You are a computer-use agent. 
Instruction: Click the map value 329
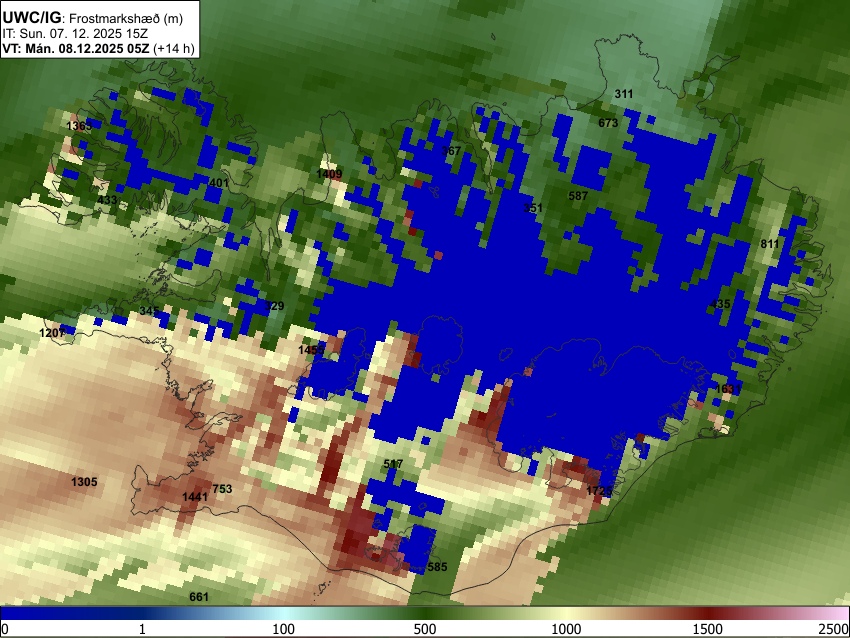pyautogui.click(x=274, y=306)
